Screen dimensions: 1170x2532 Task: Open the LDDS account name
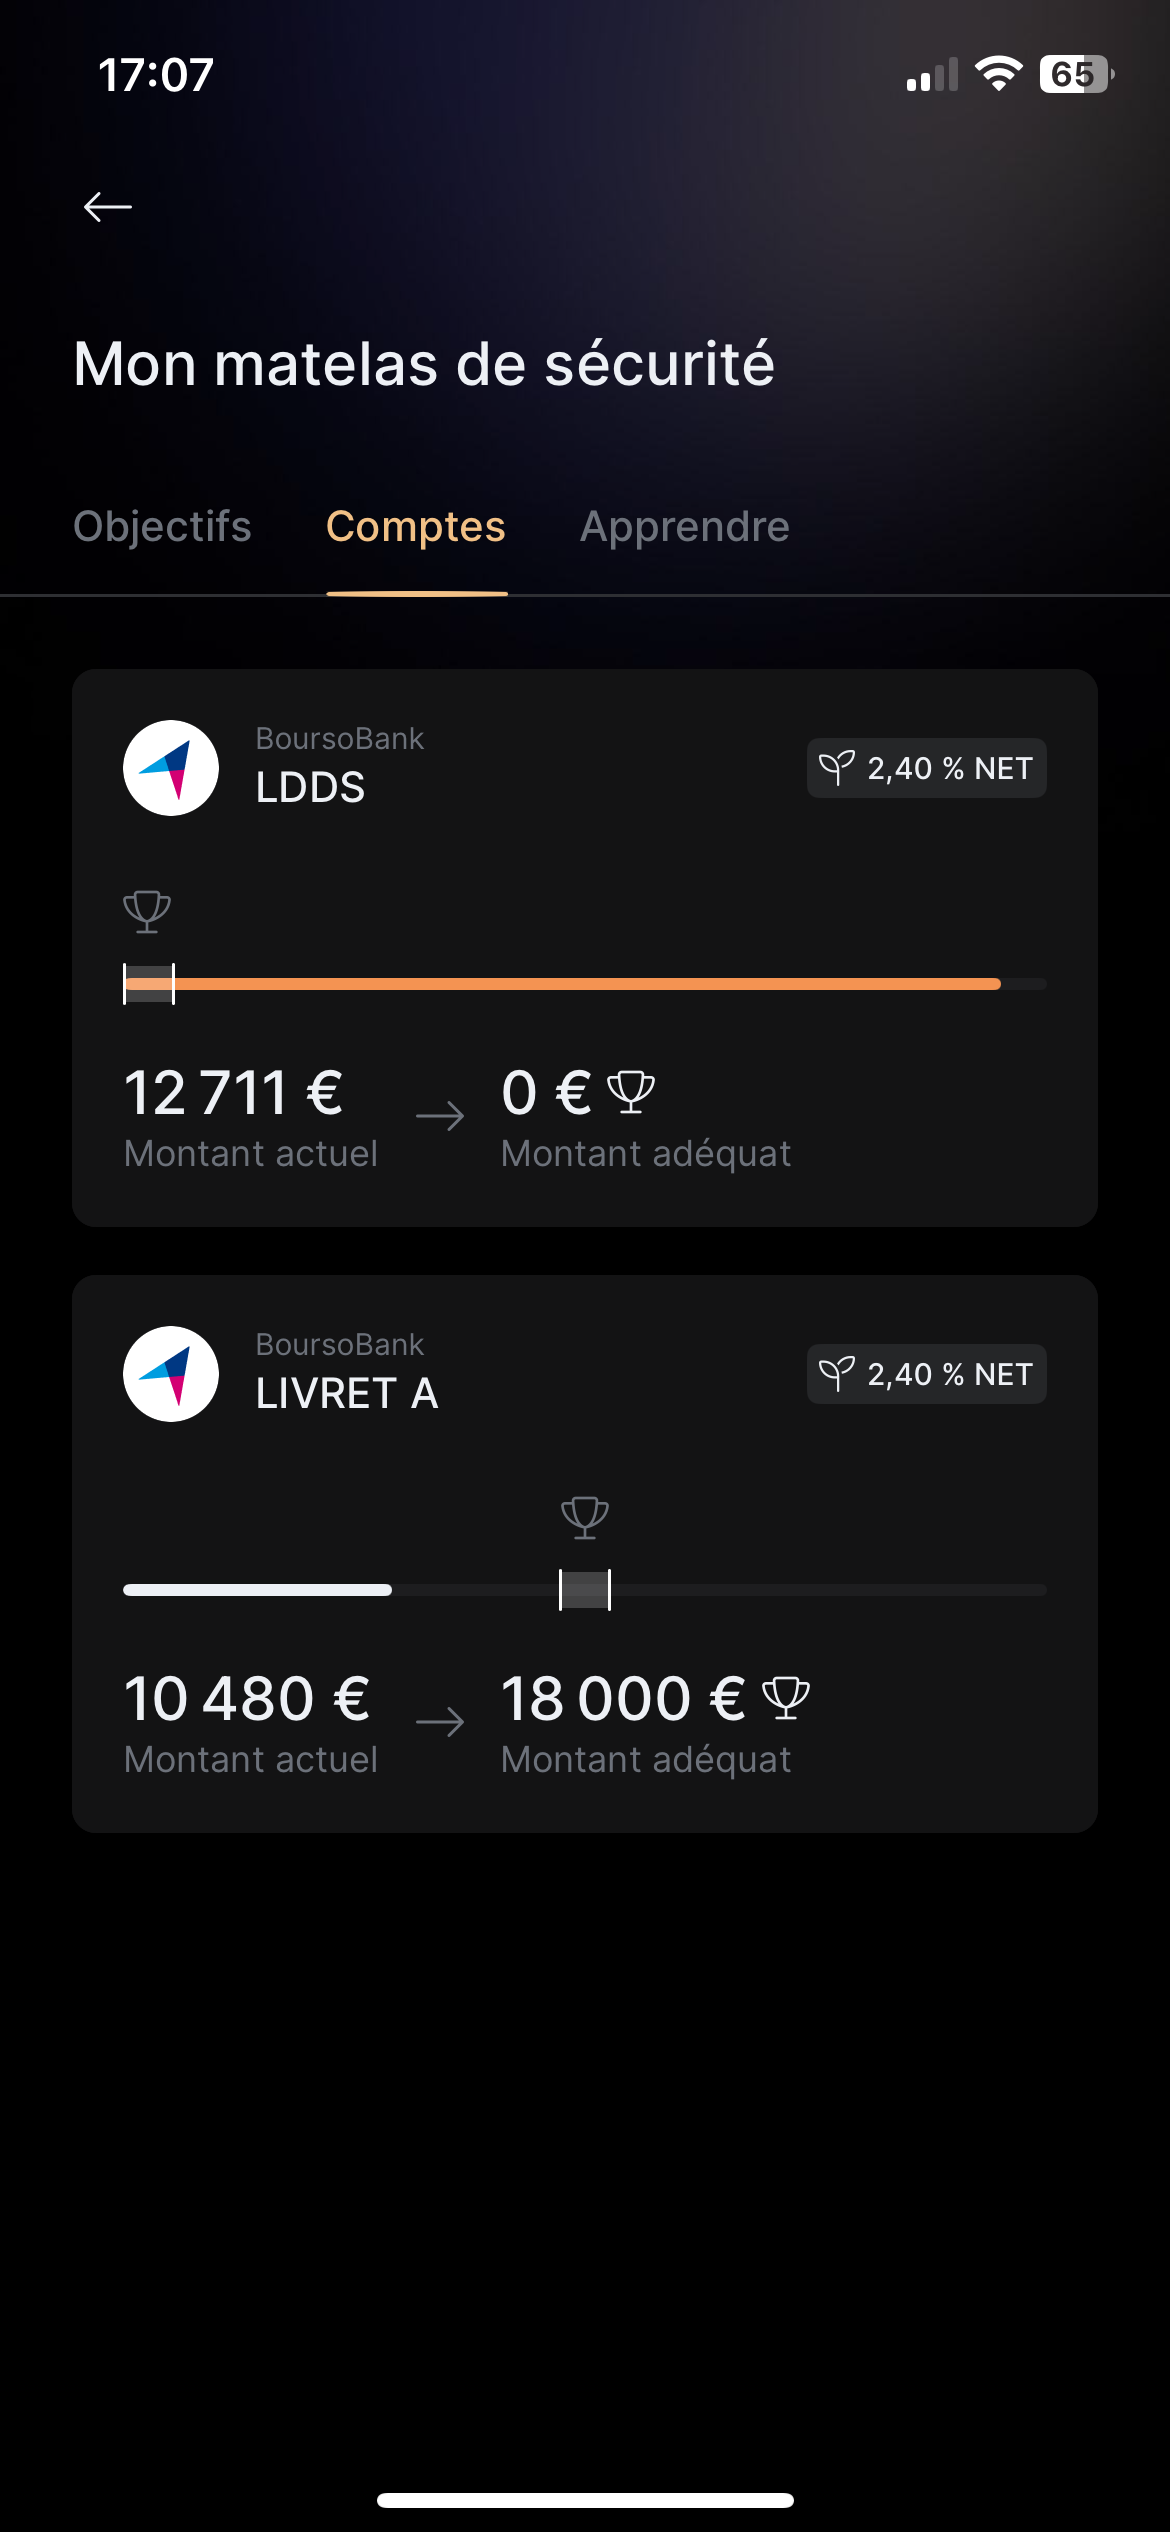point(310,788)
